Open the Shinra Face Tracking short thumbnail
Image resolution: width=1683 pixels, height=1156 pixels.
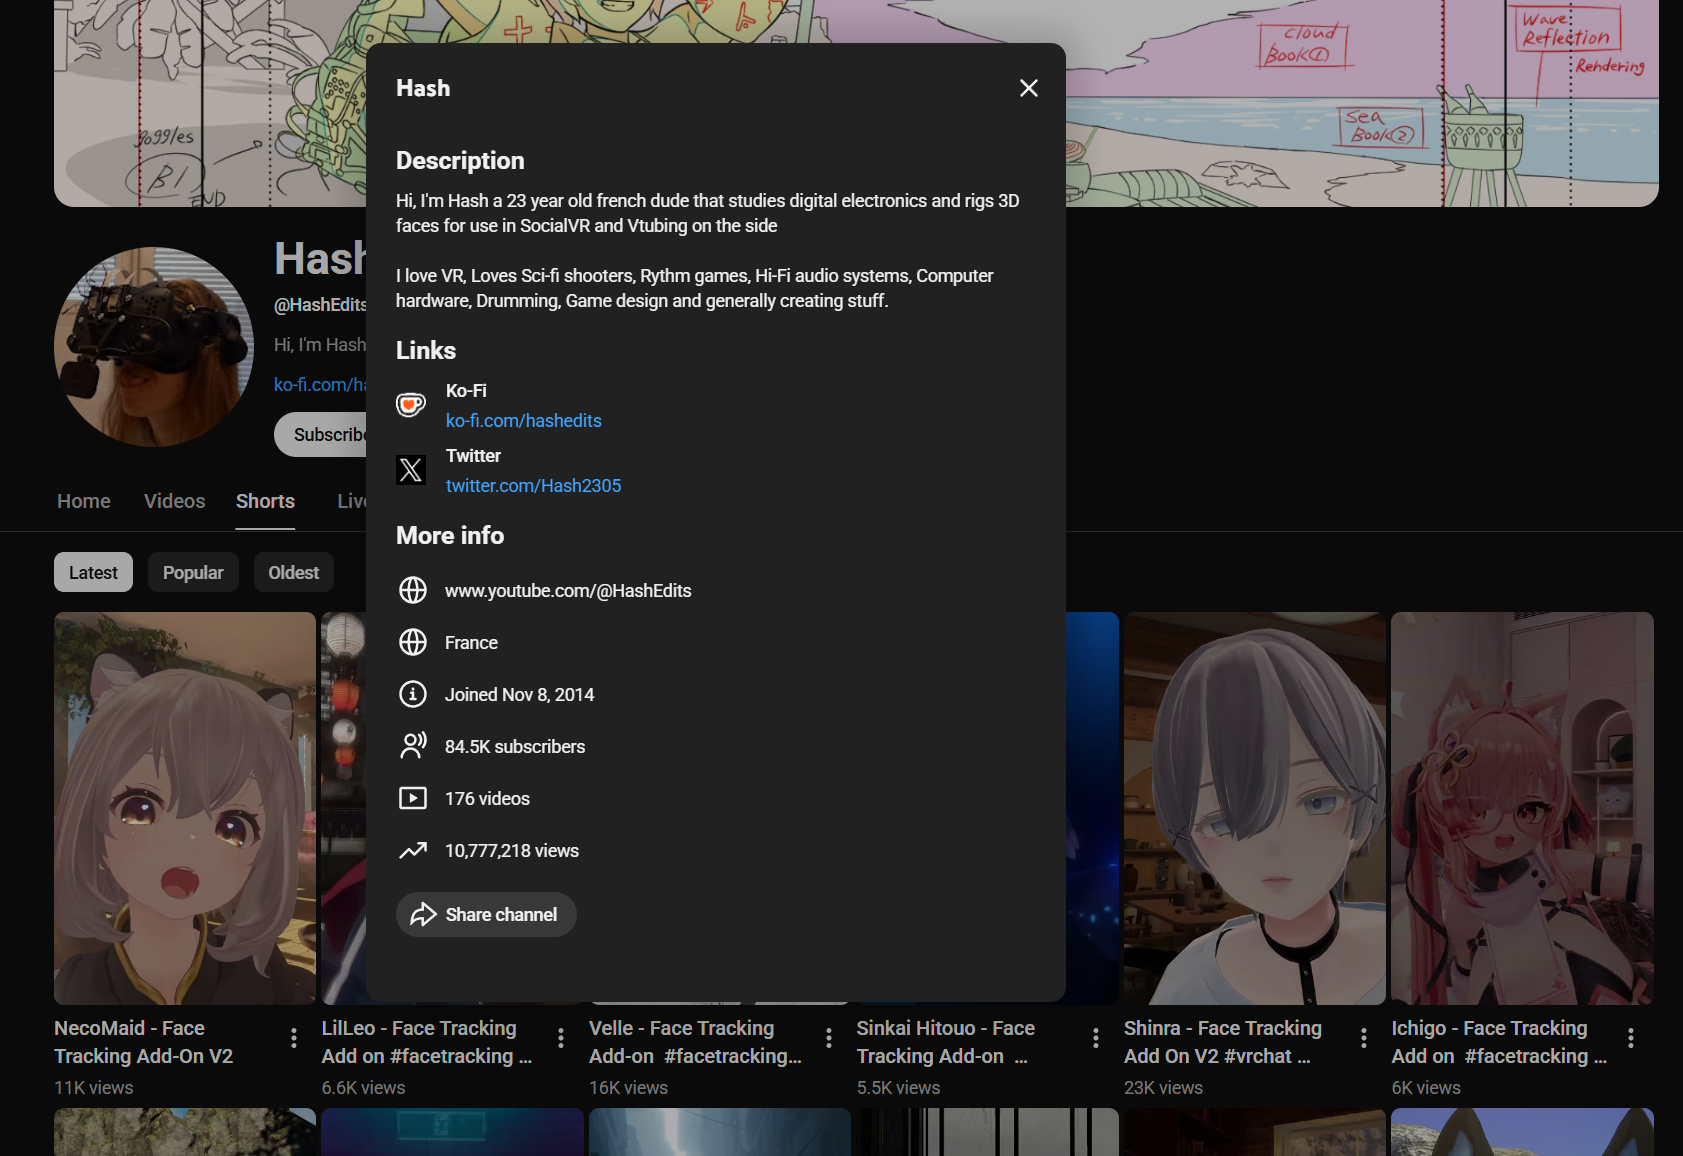[x=1255, y=808]
